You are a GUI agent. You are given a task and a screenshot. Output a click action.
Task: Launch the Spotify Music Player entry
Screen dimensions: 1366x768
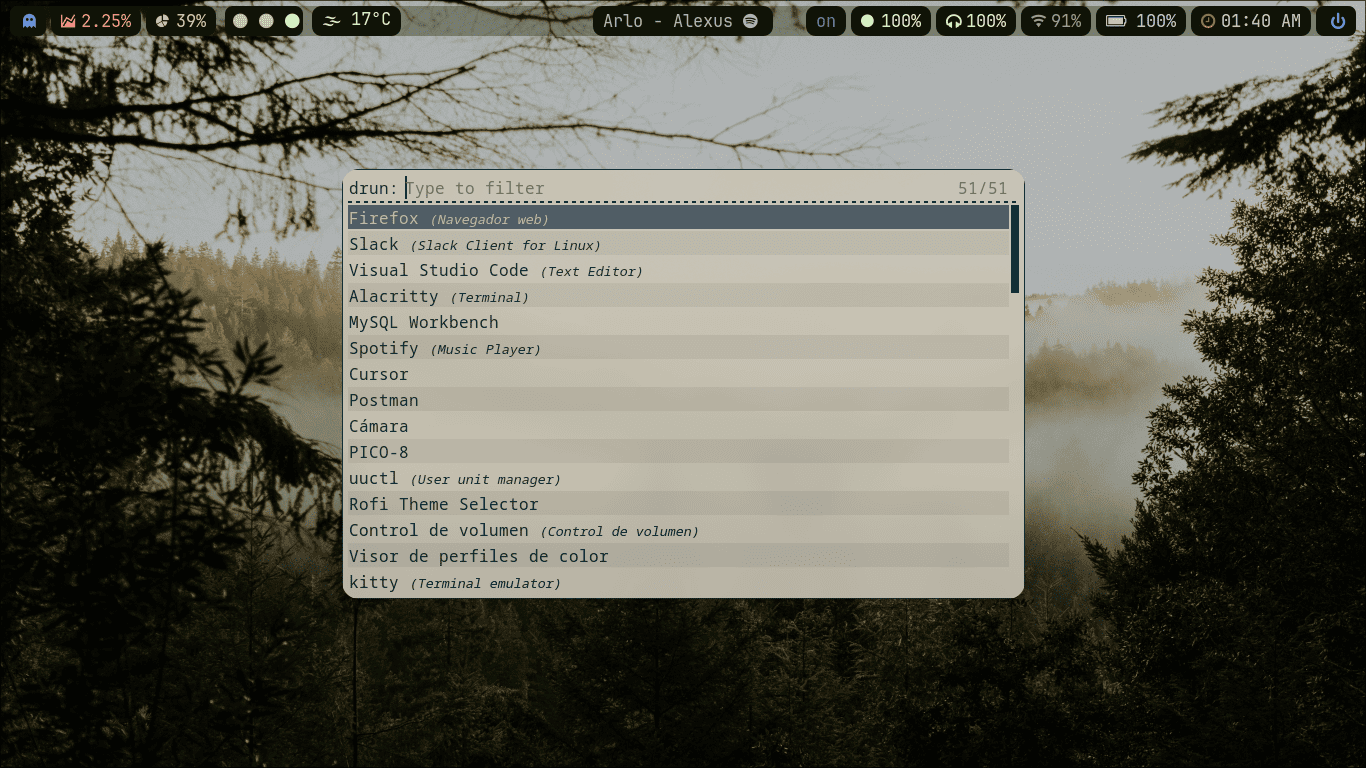[x=678, y=348]
